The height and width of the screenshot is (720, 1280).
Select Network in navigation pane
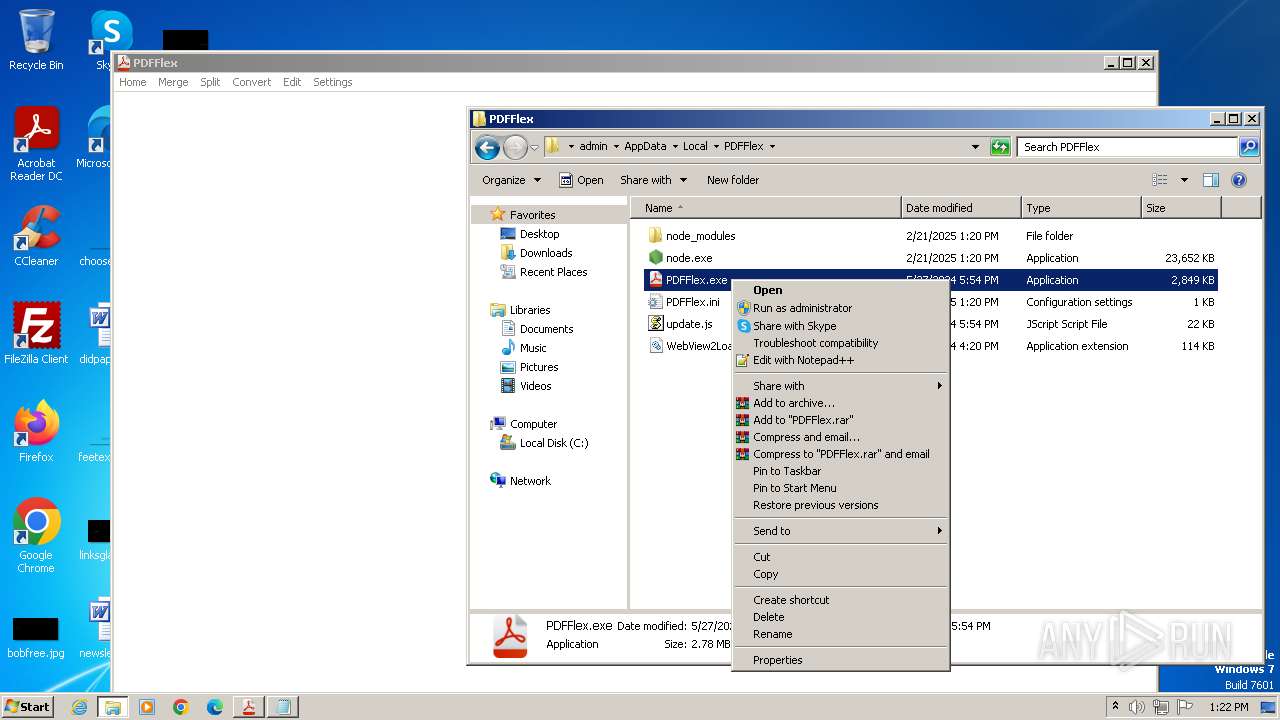[x=530, y=481]
